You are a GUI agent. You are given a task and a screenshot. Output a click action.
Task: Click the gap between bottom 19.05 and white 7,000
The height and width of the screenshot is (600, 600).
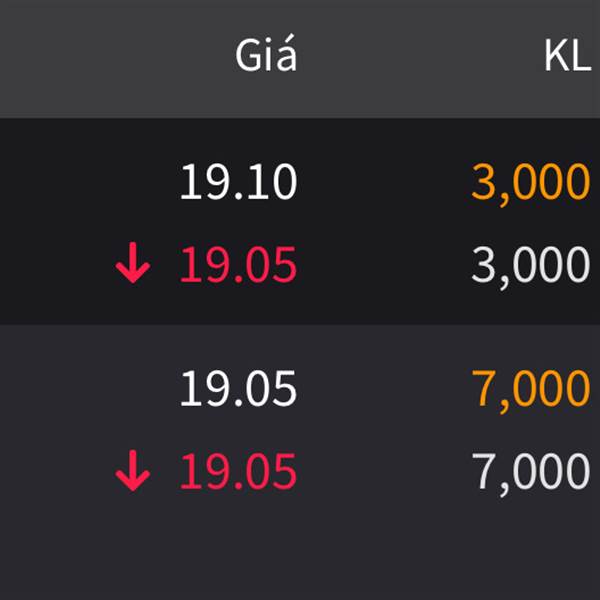click(x=384, y=471)
